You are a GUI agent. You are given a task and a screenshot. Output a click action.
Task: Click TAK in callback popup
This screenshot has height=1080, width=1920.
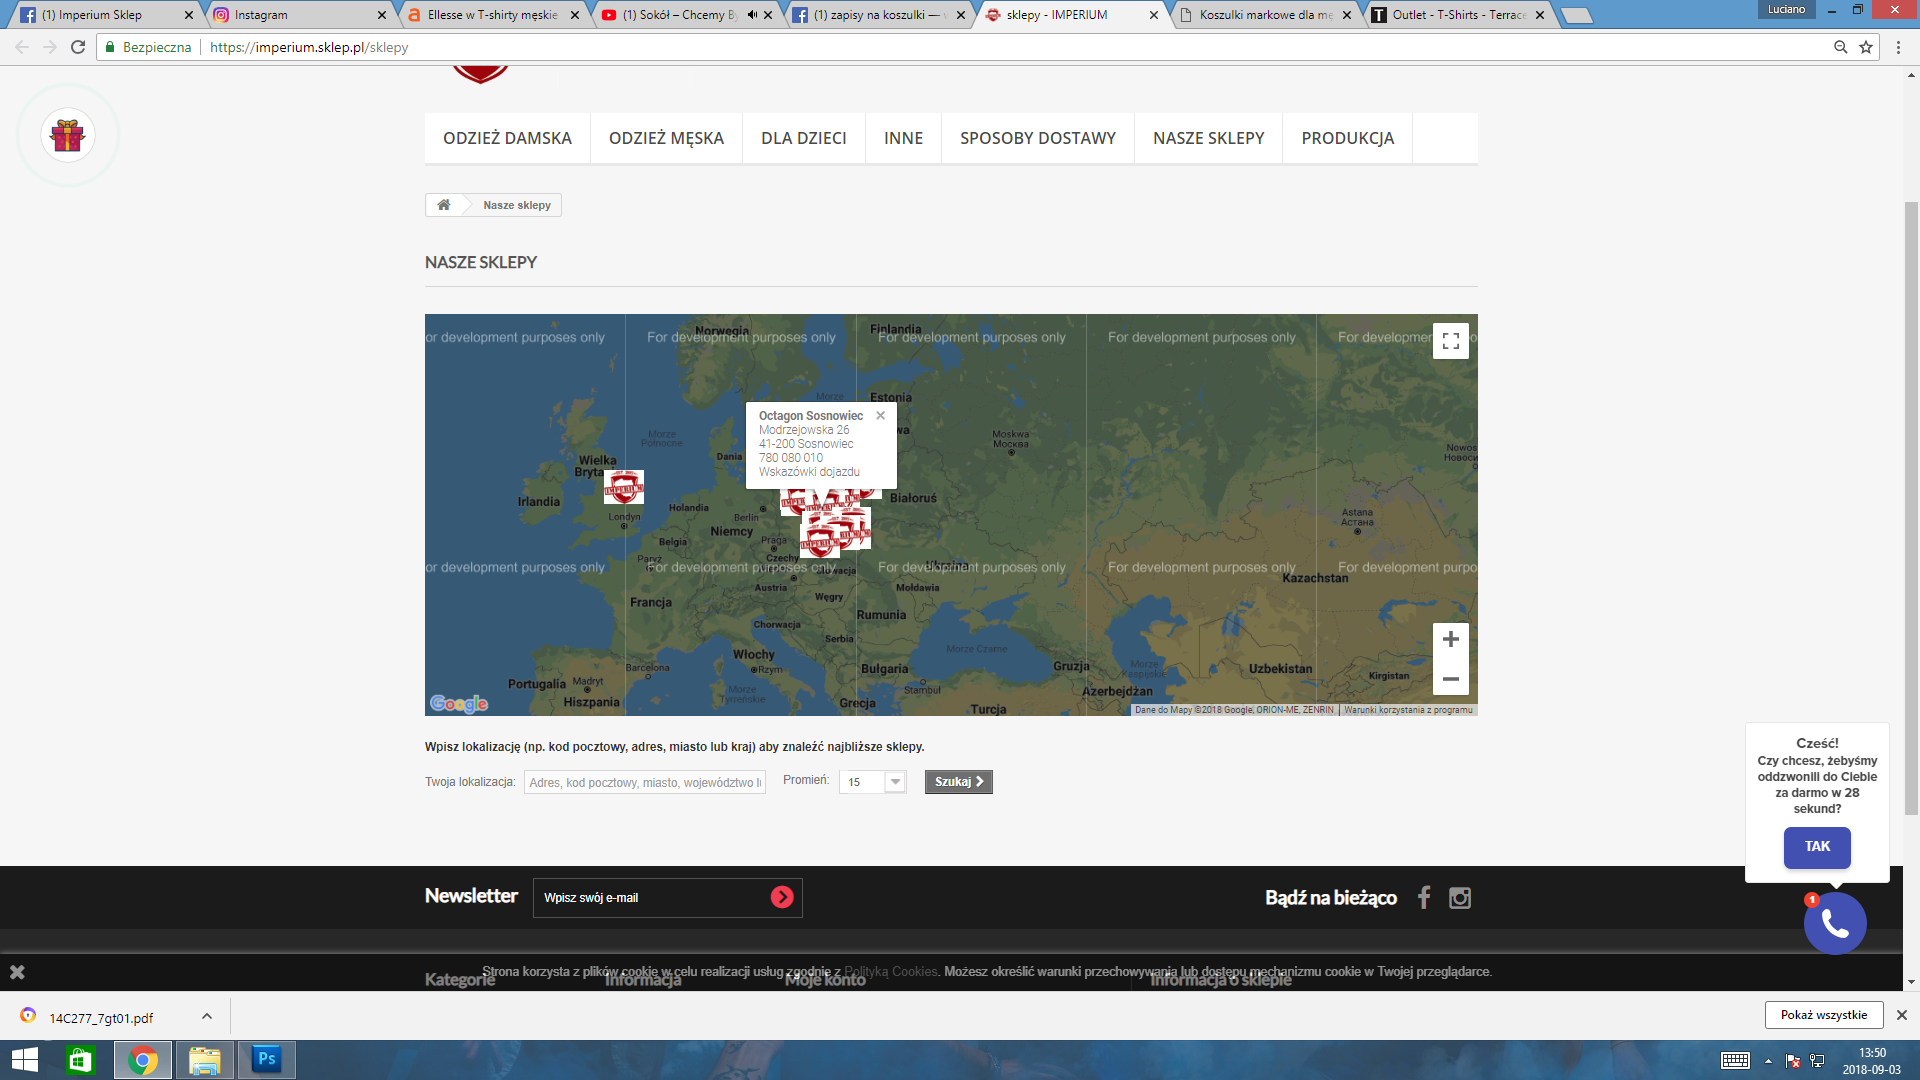click(x=1816, y=847)
